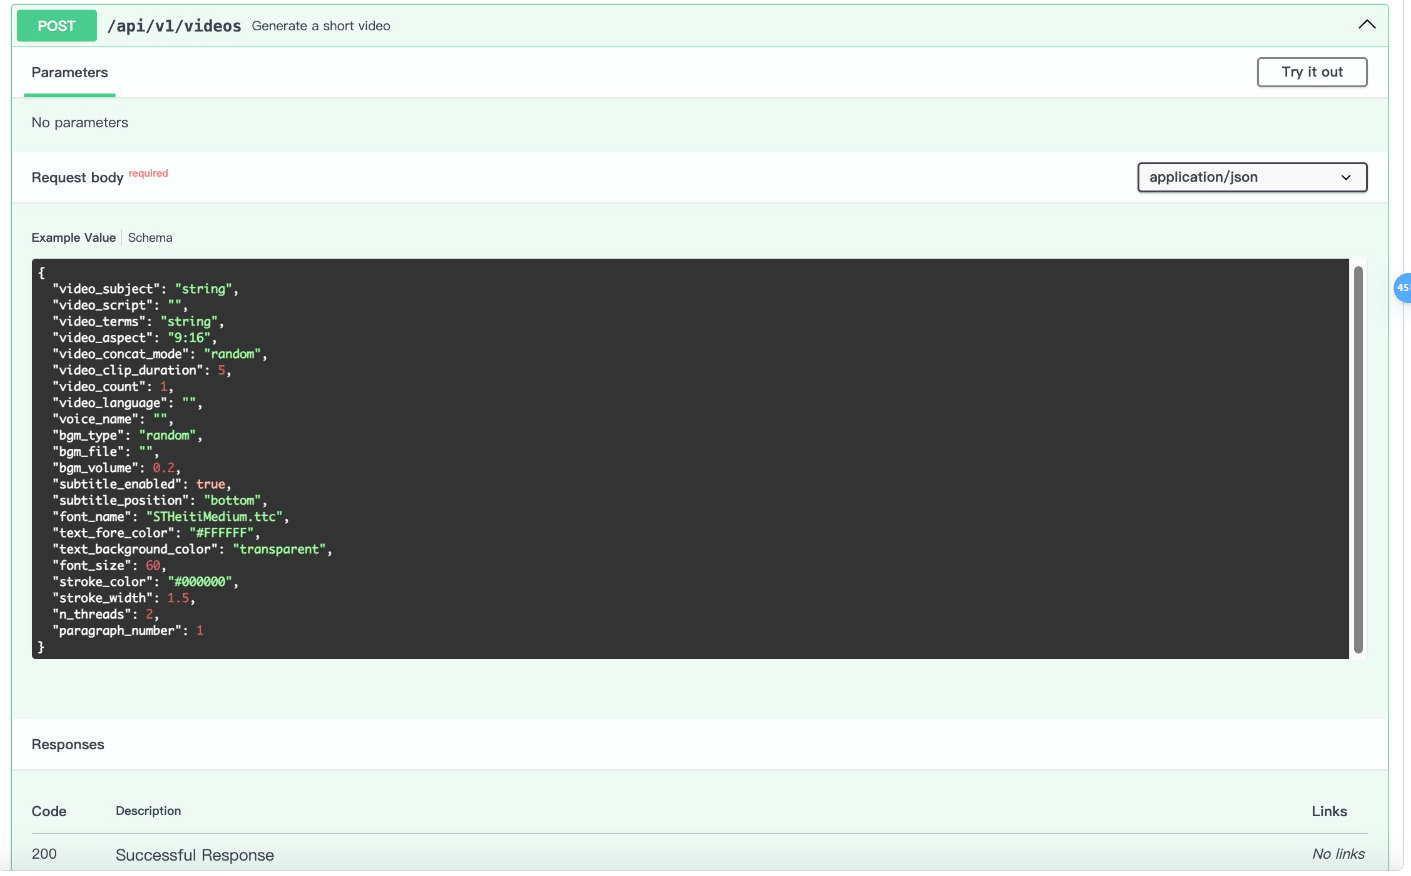Image resolution: width=1411 pixels, height=876 pixels.
Task: Click the No links text in 200 row
Action: pos(1338,854)
